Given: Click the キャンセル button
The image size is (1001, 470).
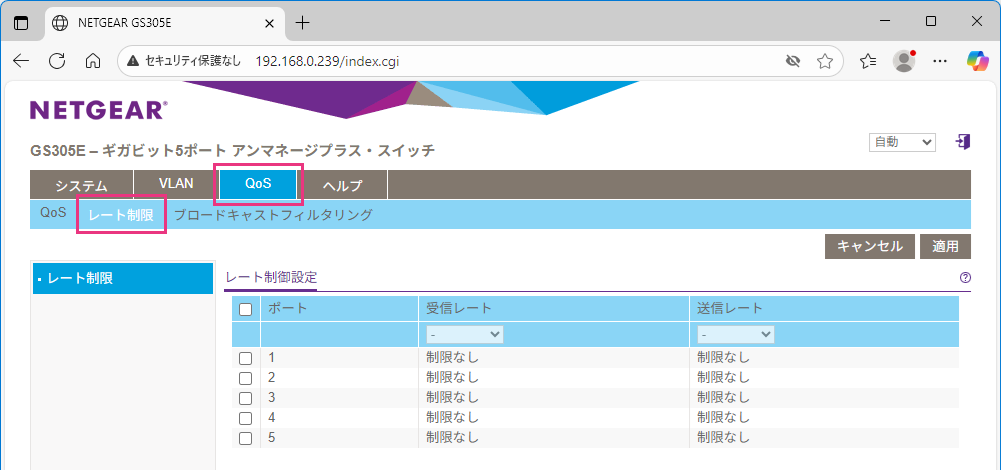Looking at the screenshot, I should pos(869,246).
